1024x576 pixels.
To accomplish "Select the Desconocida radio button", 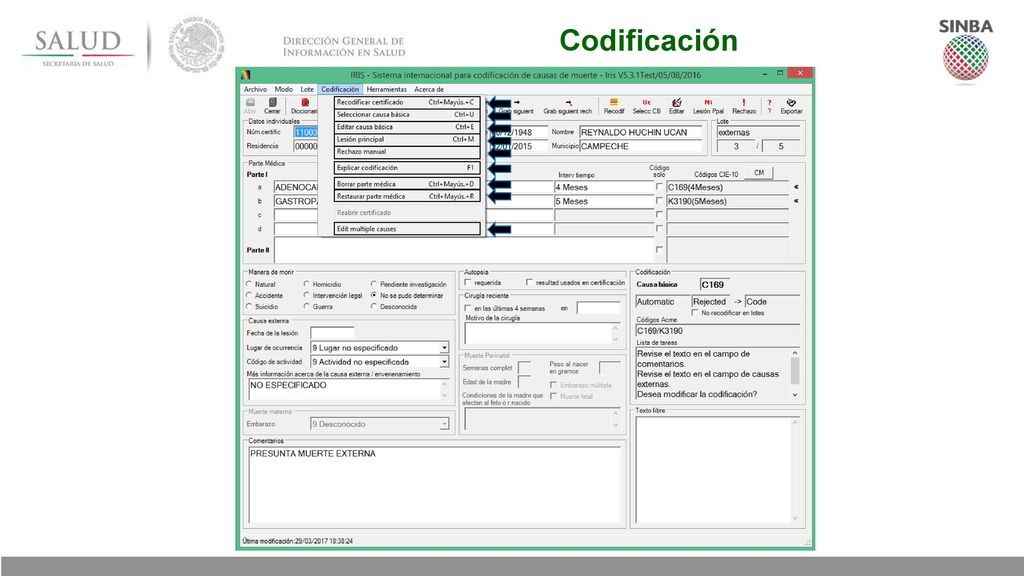I will [374, 306].
